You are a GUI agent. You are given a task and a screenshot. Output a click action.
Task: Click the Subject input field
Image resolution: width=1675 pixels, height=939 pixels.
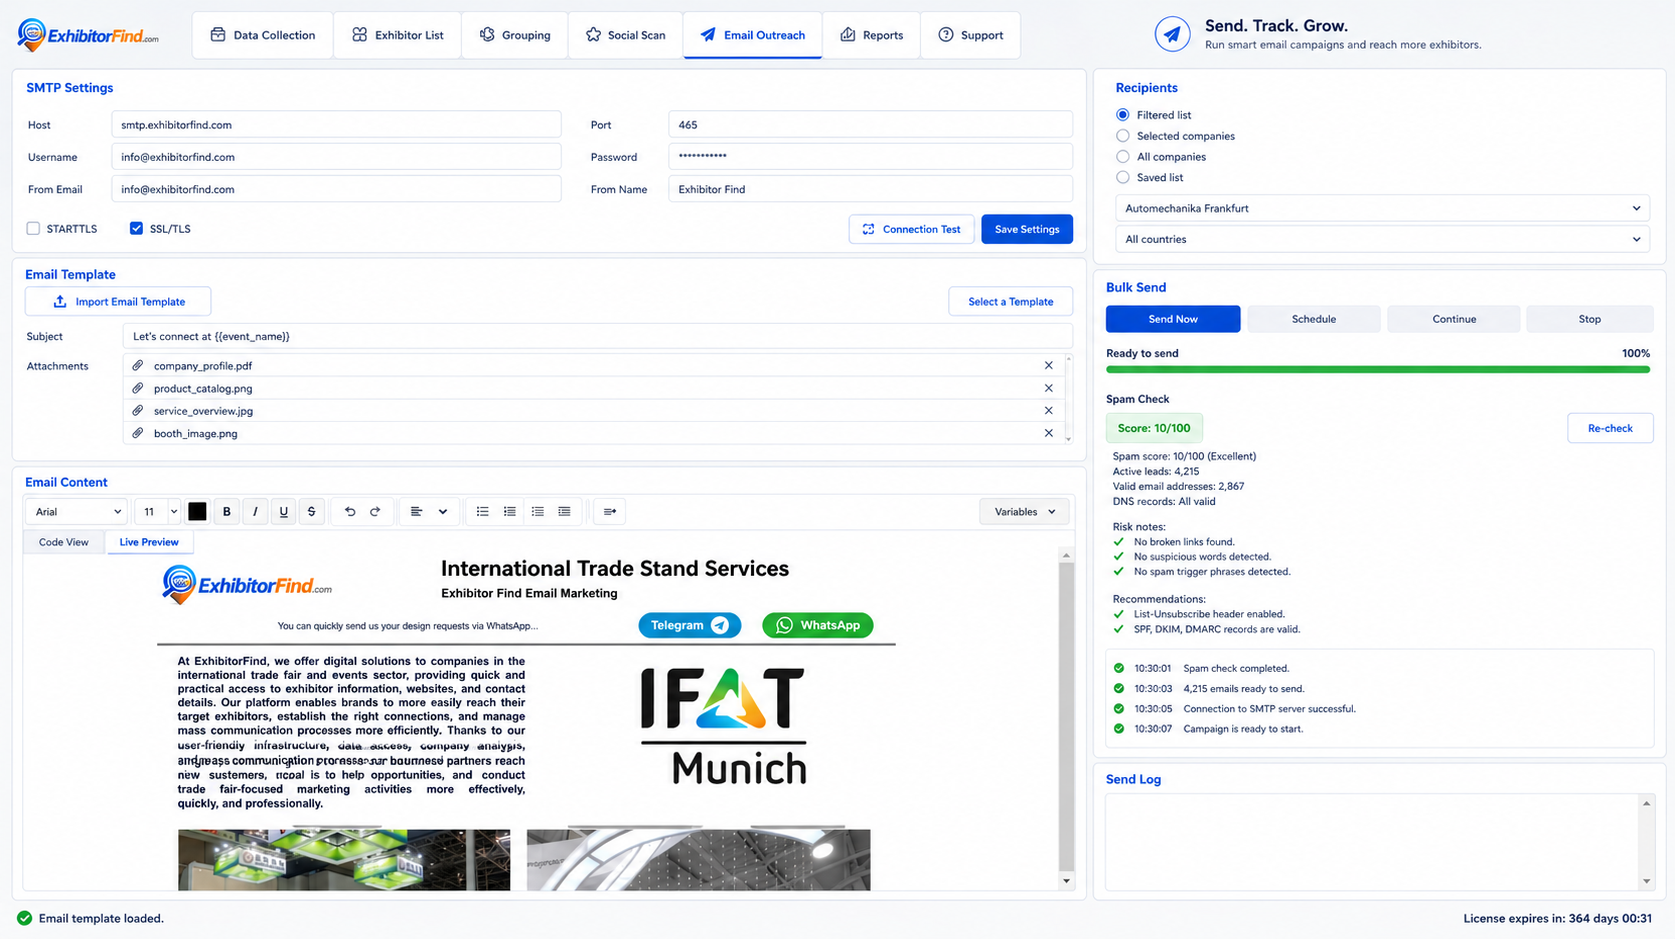coord(597,337)
